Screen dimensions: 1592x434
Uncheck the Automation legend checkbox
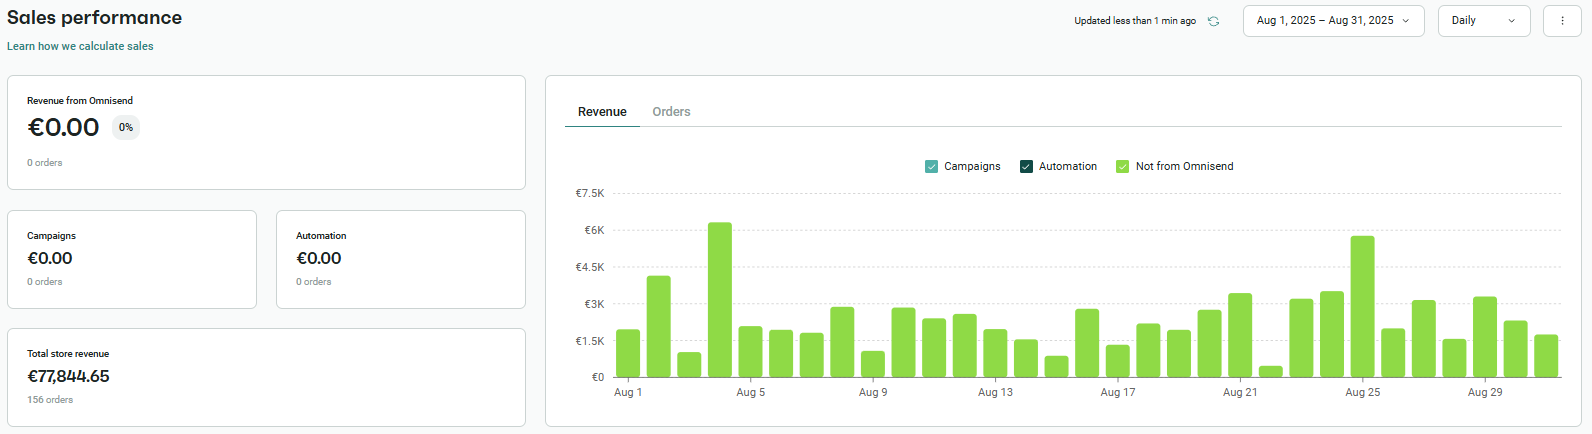pyautogui.click(x=1026, y=167)
